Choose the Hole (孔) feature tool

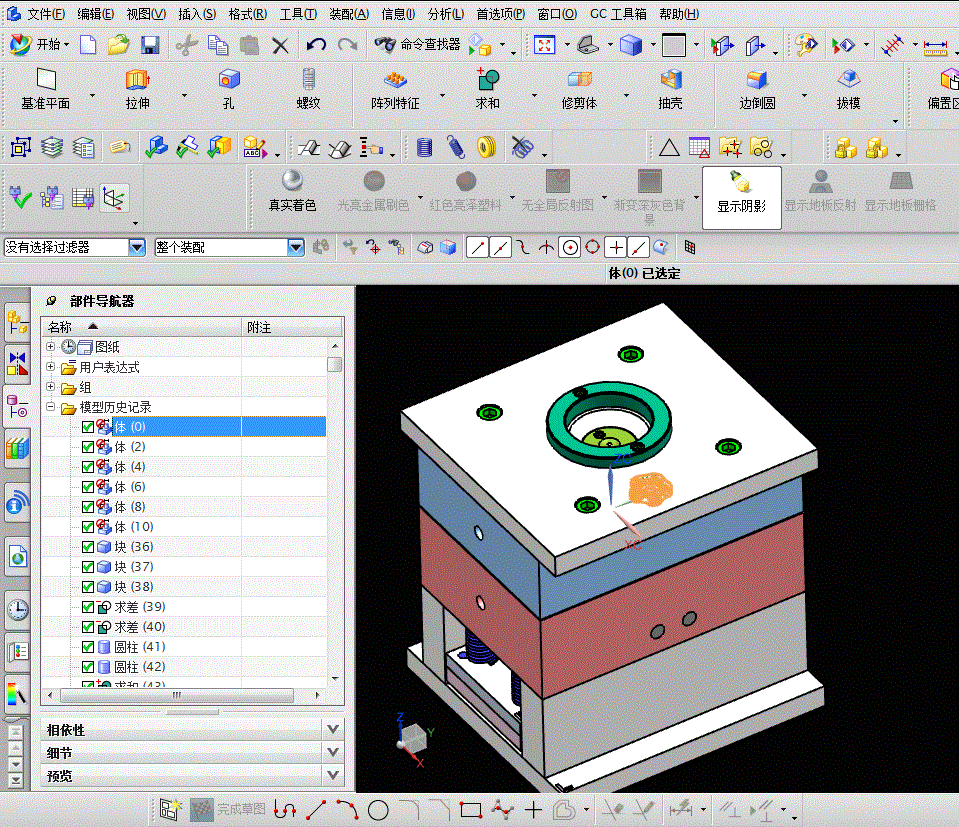(x=229, y=90)
